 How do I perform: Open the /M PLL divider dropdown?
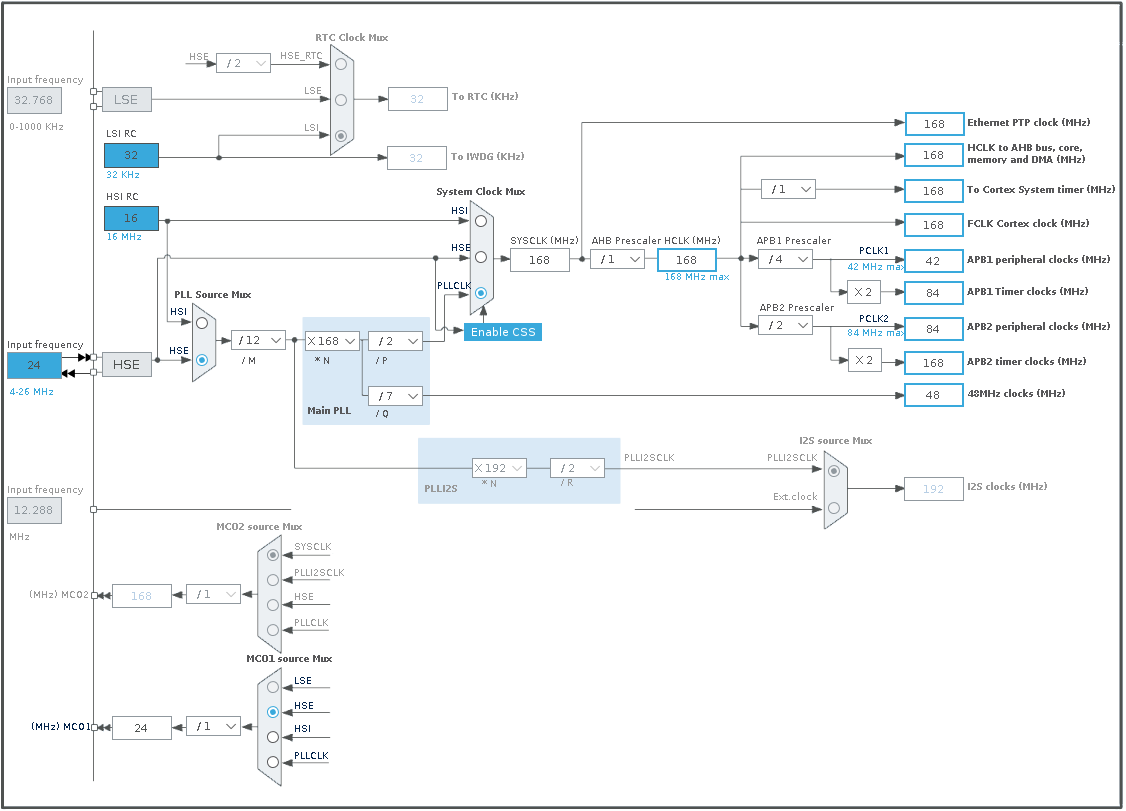point(259,340)
